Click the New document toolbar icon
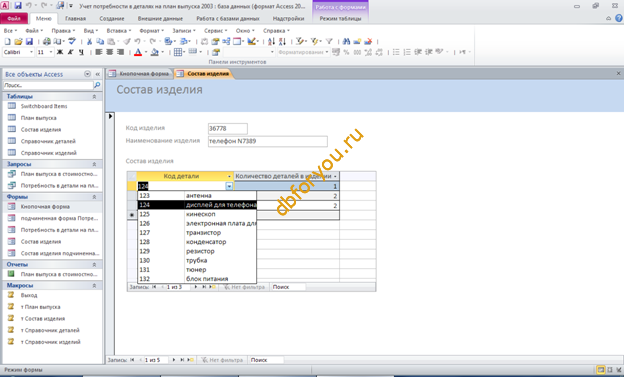Viewport: 624px width, 377px height. click(7, 41)
